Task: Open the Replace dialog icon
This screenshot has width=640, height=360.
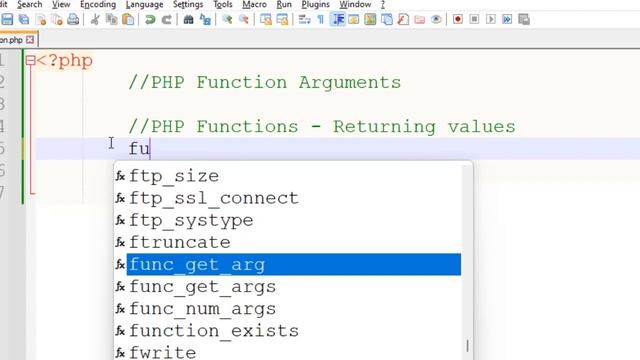Action: (x=205, y=19)
